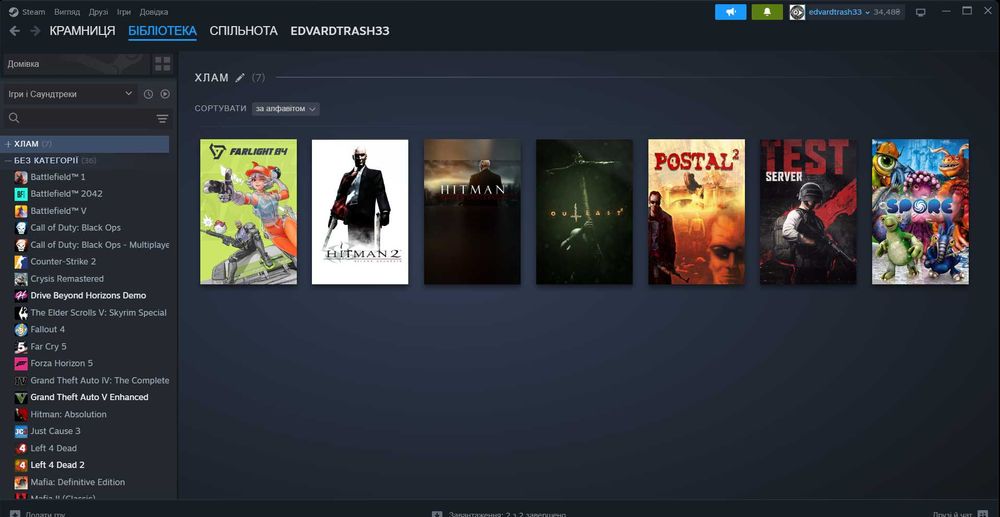Open Друзі й чат at bottom right

960,514
